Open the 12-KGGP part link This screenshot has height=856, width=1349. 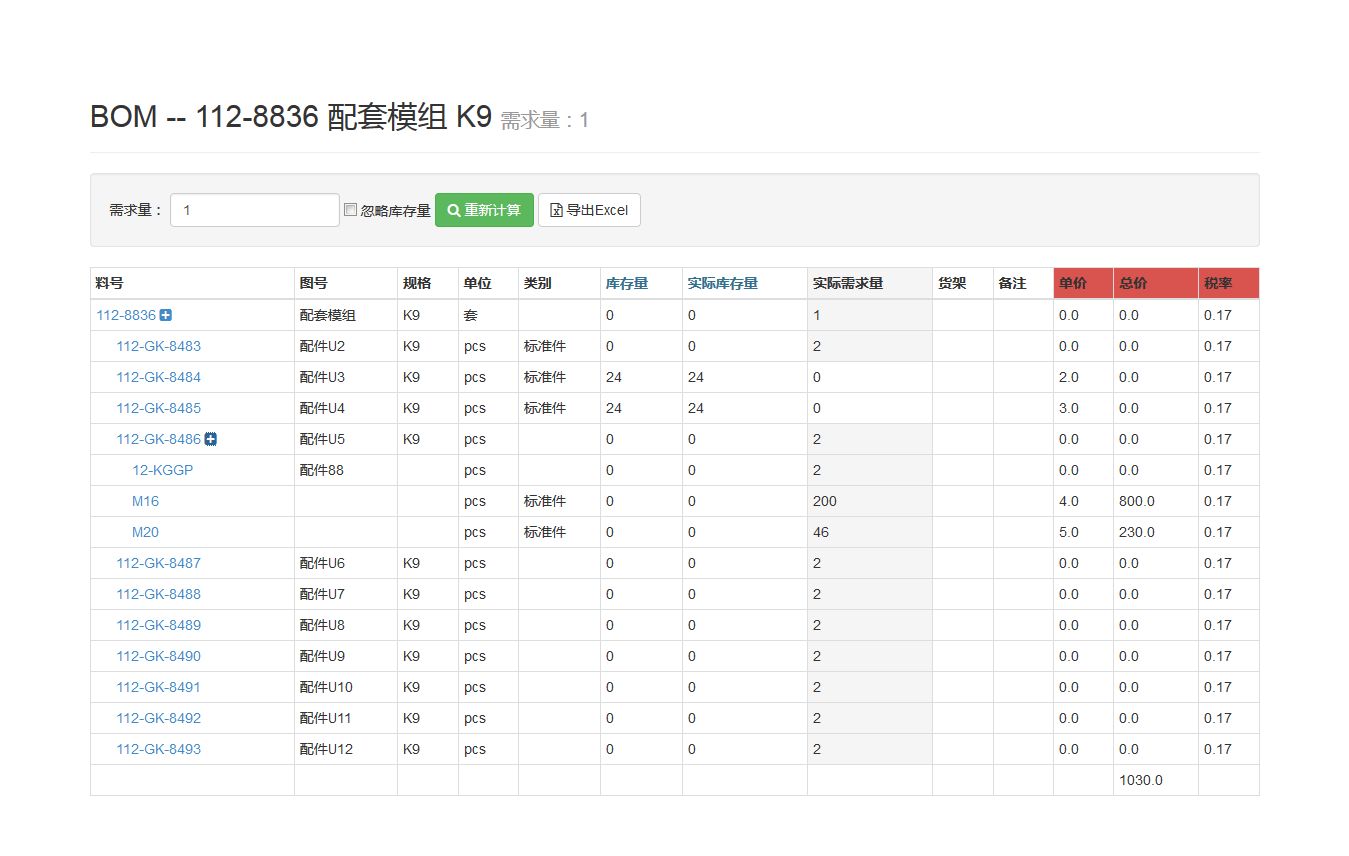tap(162, 470)
